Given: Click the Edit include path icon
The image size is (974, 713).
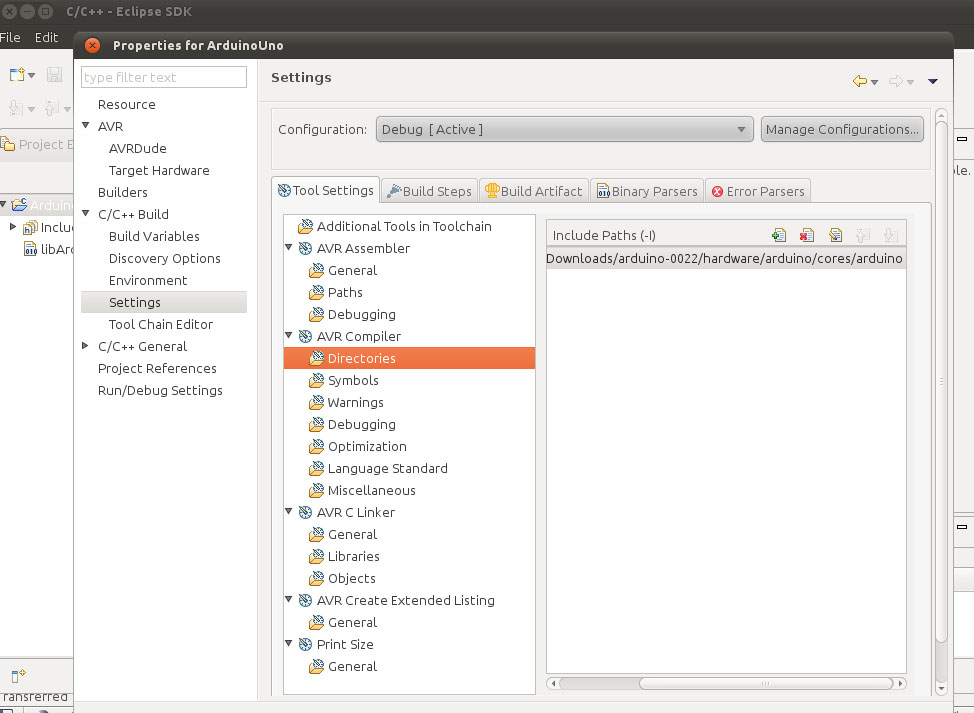Looking at the screenshot, I should (835, 236).
